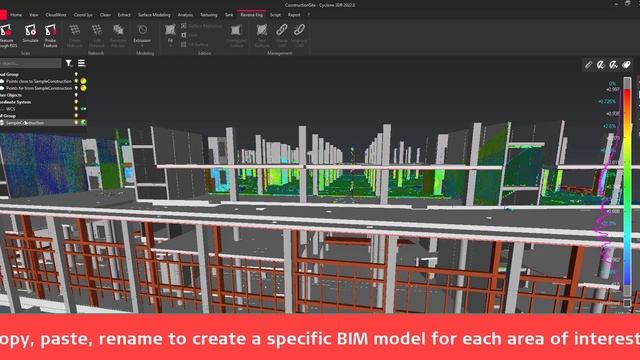Click the Coordinate System group header
Image resolution: width=640 pixels, height=360 pixels.
click(16, 102)
